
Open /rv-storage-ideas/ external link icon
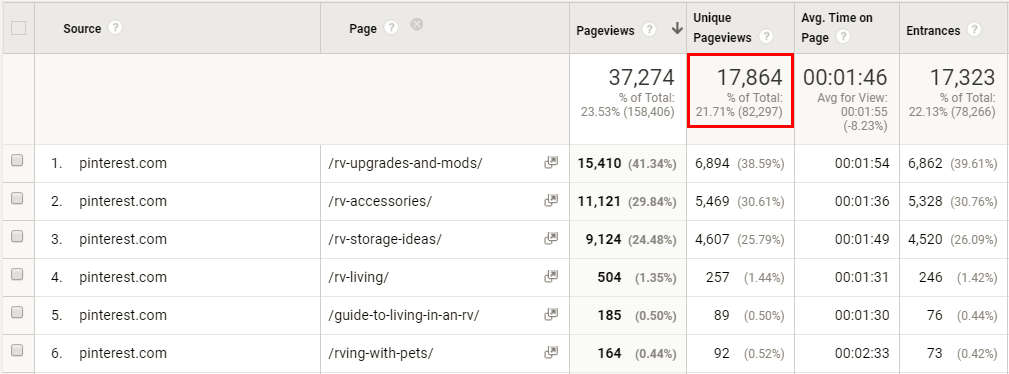tap(551, 239)
